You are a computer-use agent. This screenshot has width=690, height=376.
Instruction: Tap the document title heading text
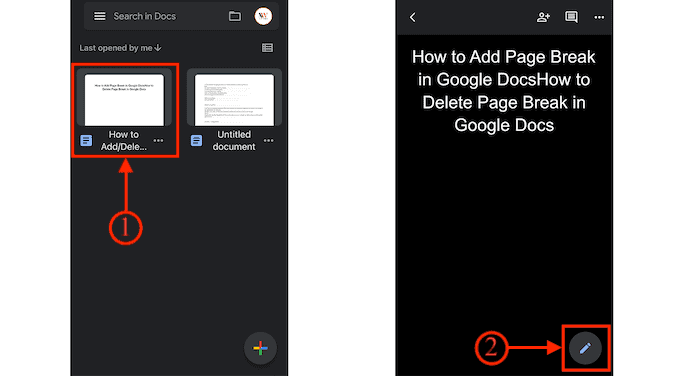point(504,91)
